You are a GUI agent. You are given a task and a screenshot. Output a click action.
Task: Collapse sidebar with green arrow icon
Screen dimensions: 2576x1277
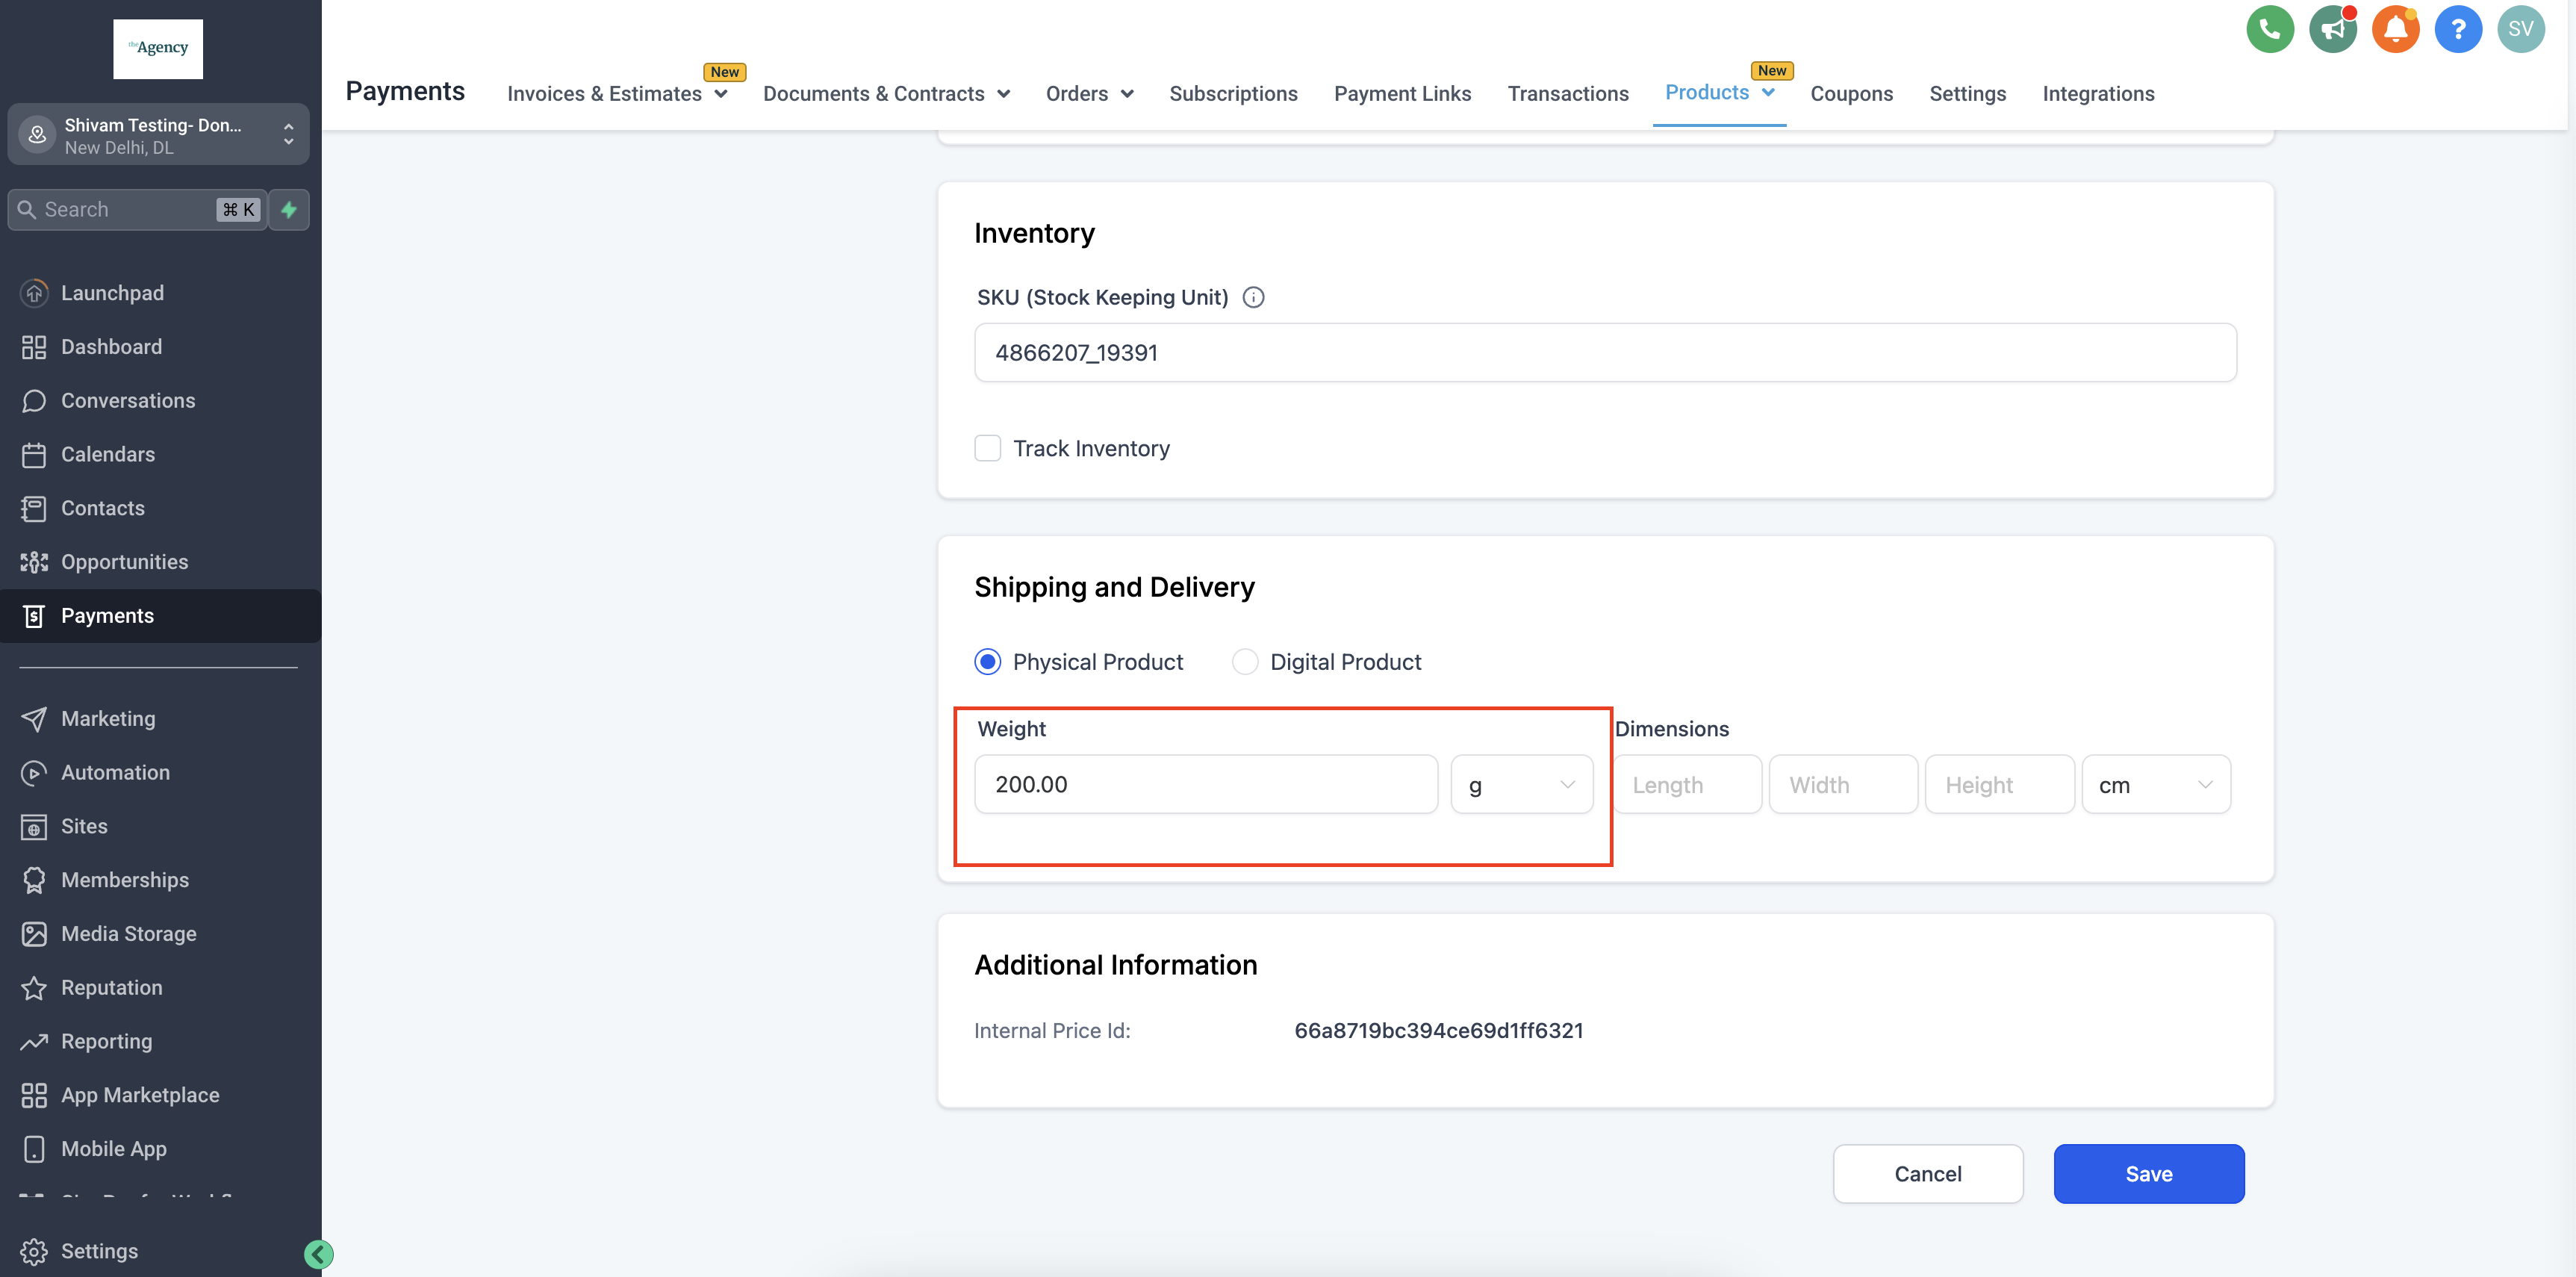(319, 1254)
